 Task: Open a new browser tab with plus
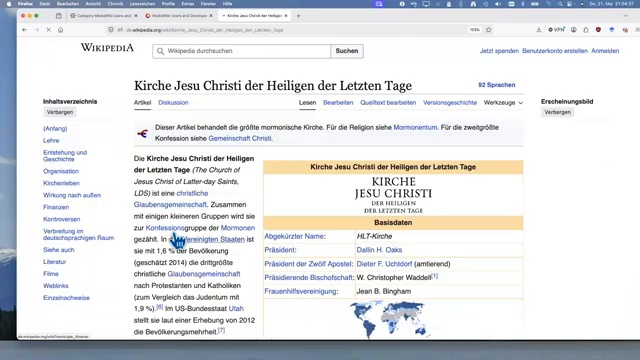[298, 16]
